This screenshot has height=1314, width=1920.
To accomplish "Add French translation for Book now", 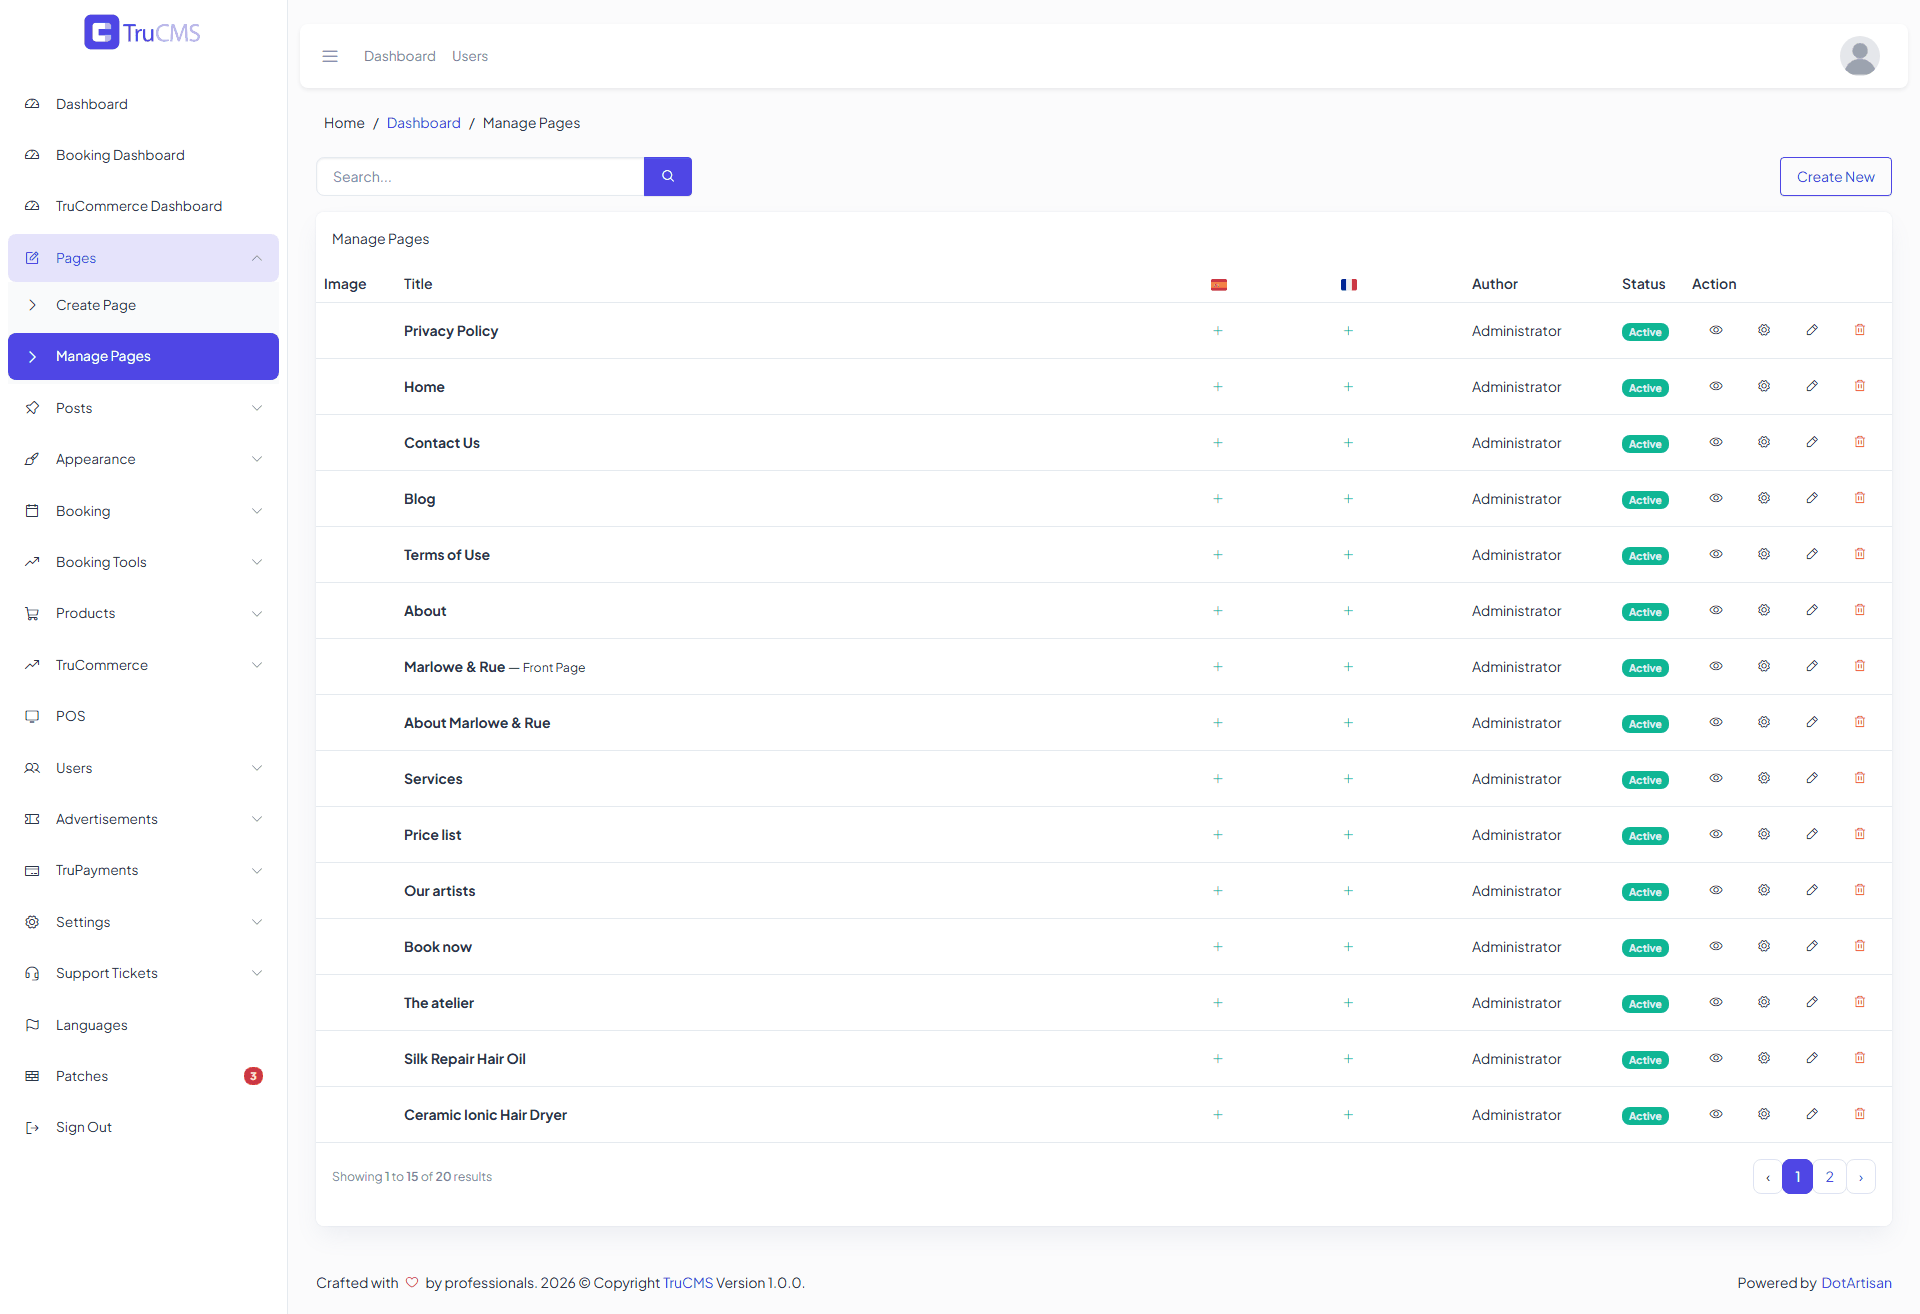I will 1348,946.
